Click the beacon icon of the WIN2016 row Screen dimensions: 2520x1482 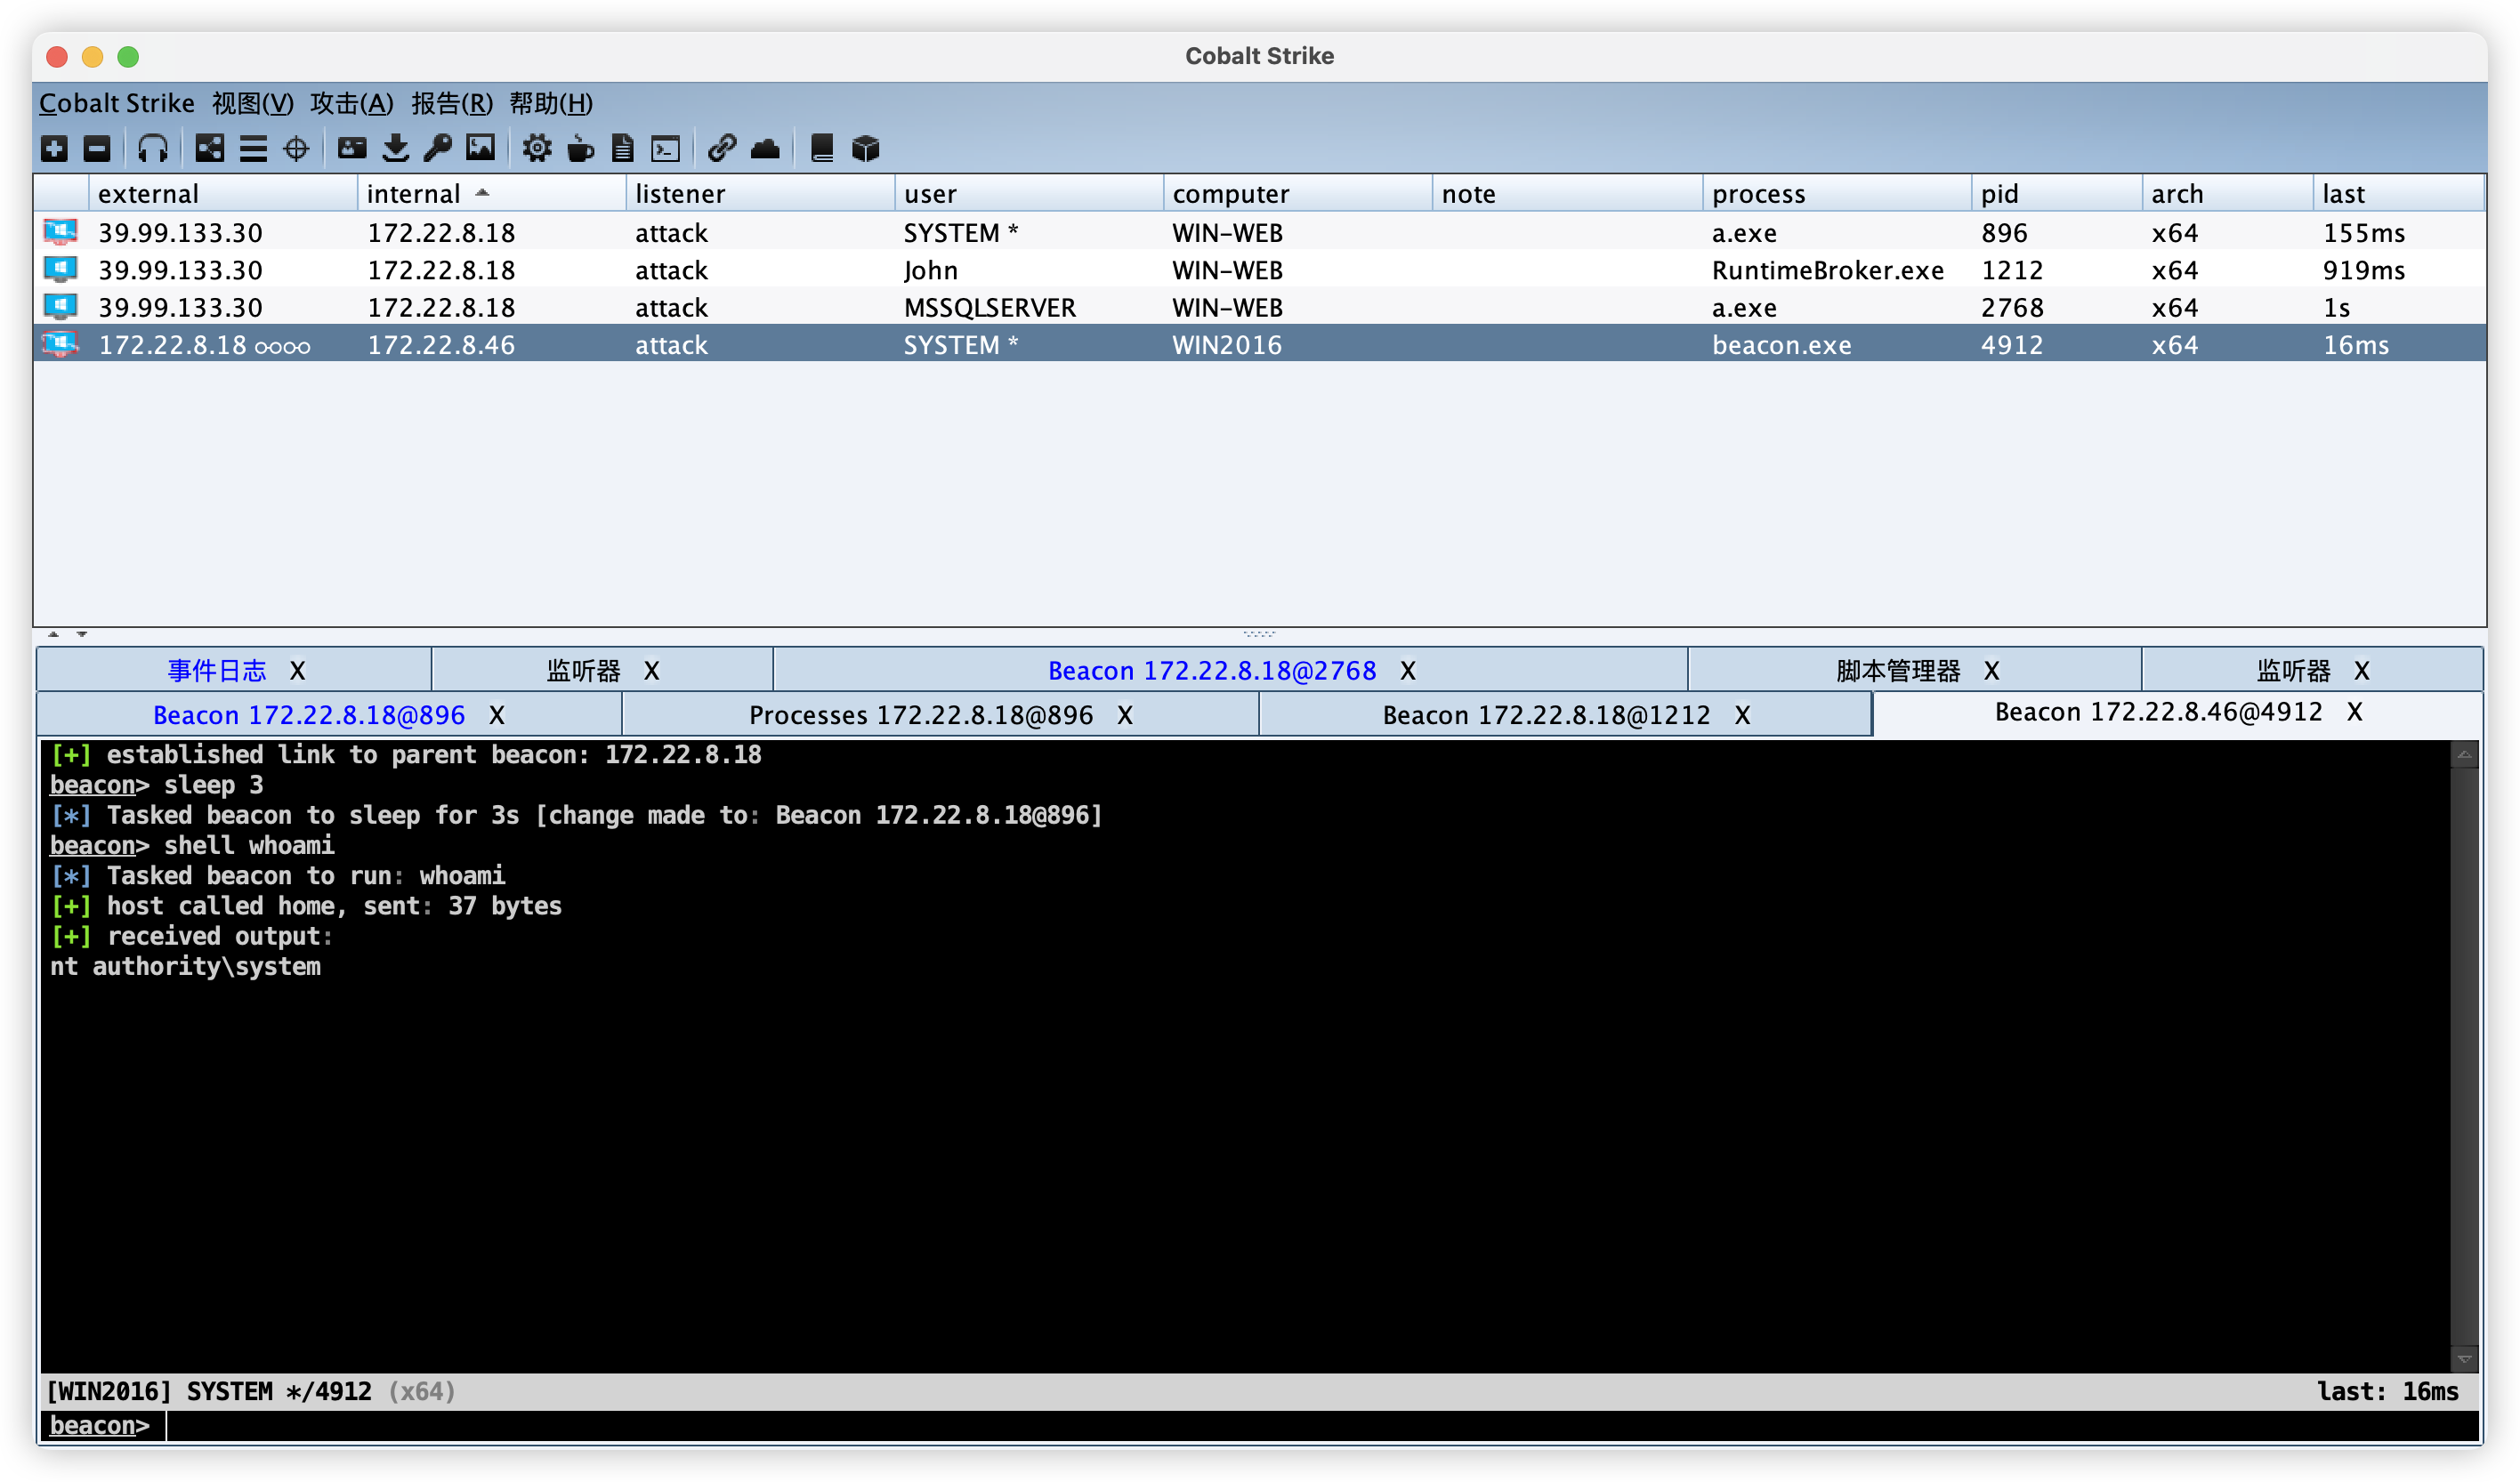[61, 344]
